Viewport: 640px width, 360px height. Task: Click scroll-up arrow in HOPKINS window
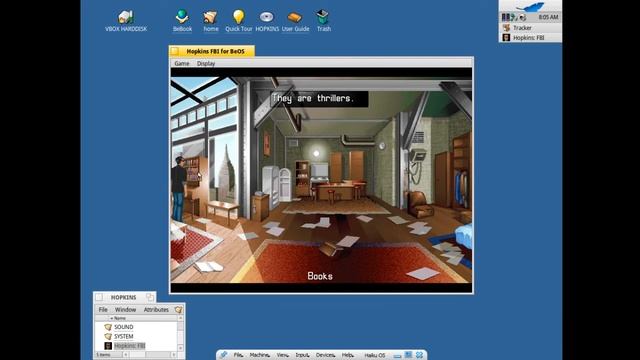[x=180, y=318]
